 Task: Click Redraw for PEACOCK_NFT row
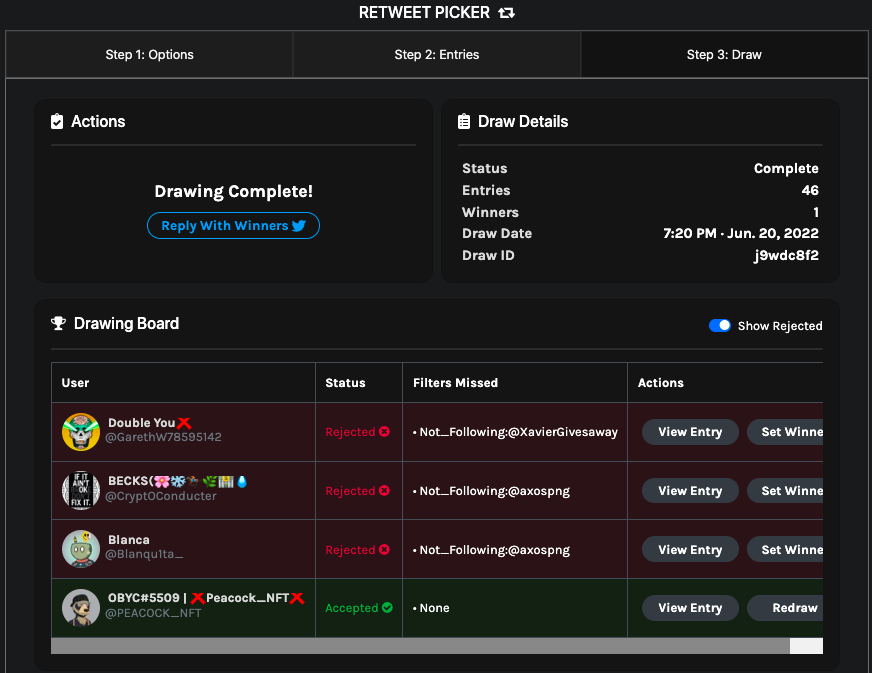click(x=785, y=608)
